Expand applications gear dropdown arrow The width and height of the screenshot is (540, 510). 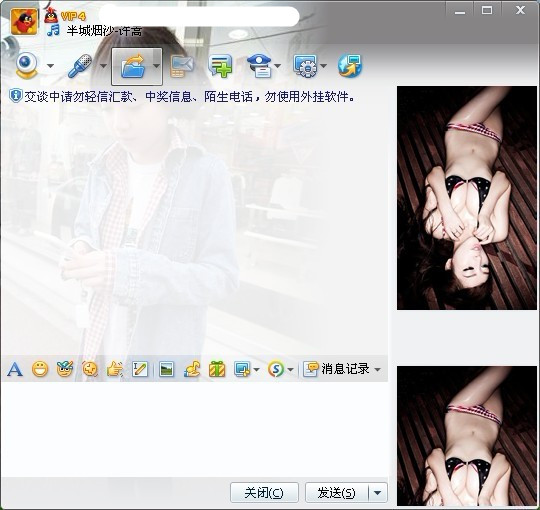tap(323, 66)
